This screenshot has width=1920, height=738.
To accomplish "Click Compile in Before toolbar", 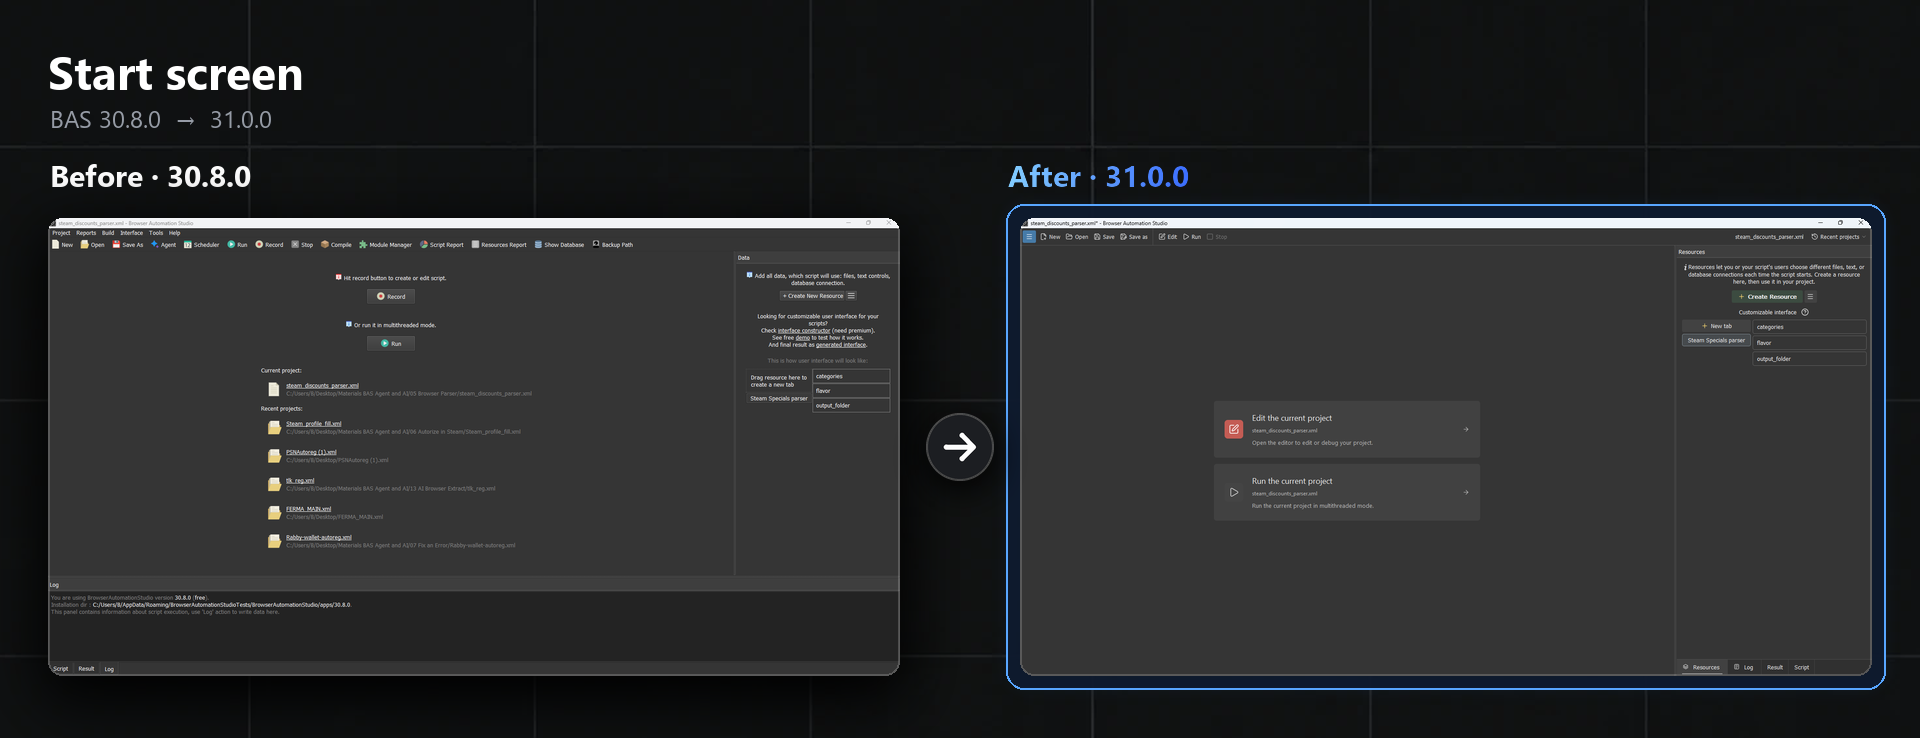I will [336, 244].
